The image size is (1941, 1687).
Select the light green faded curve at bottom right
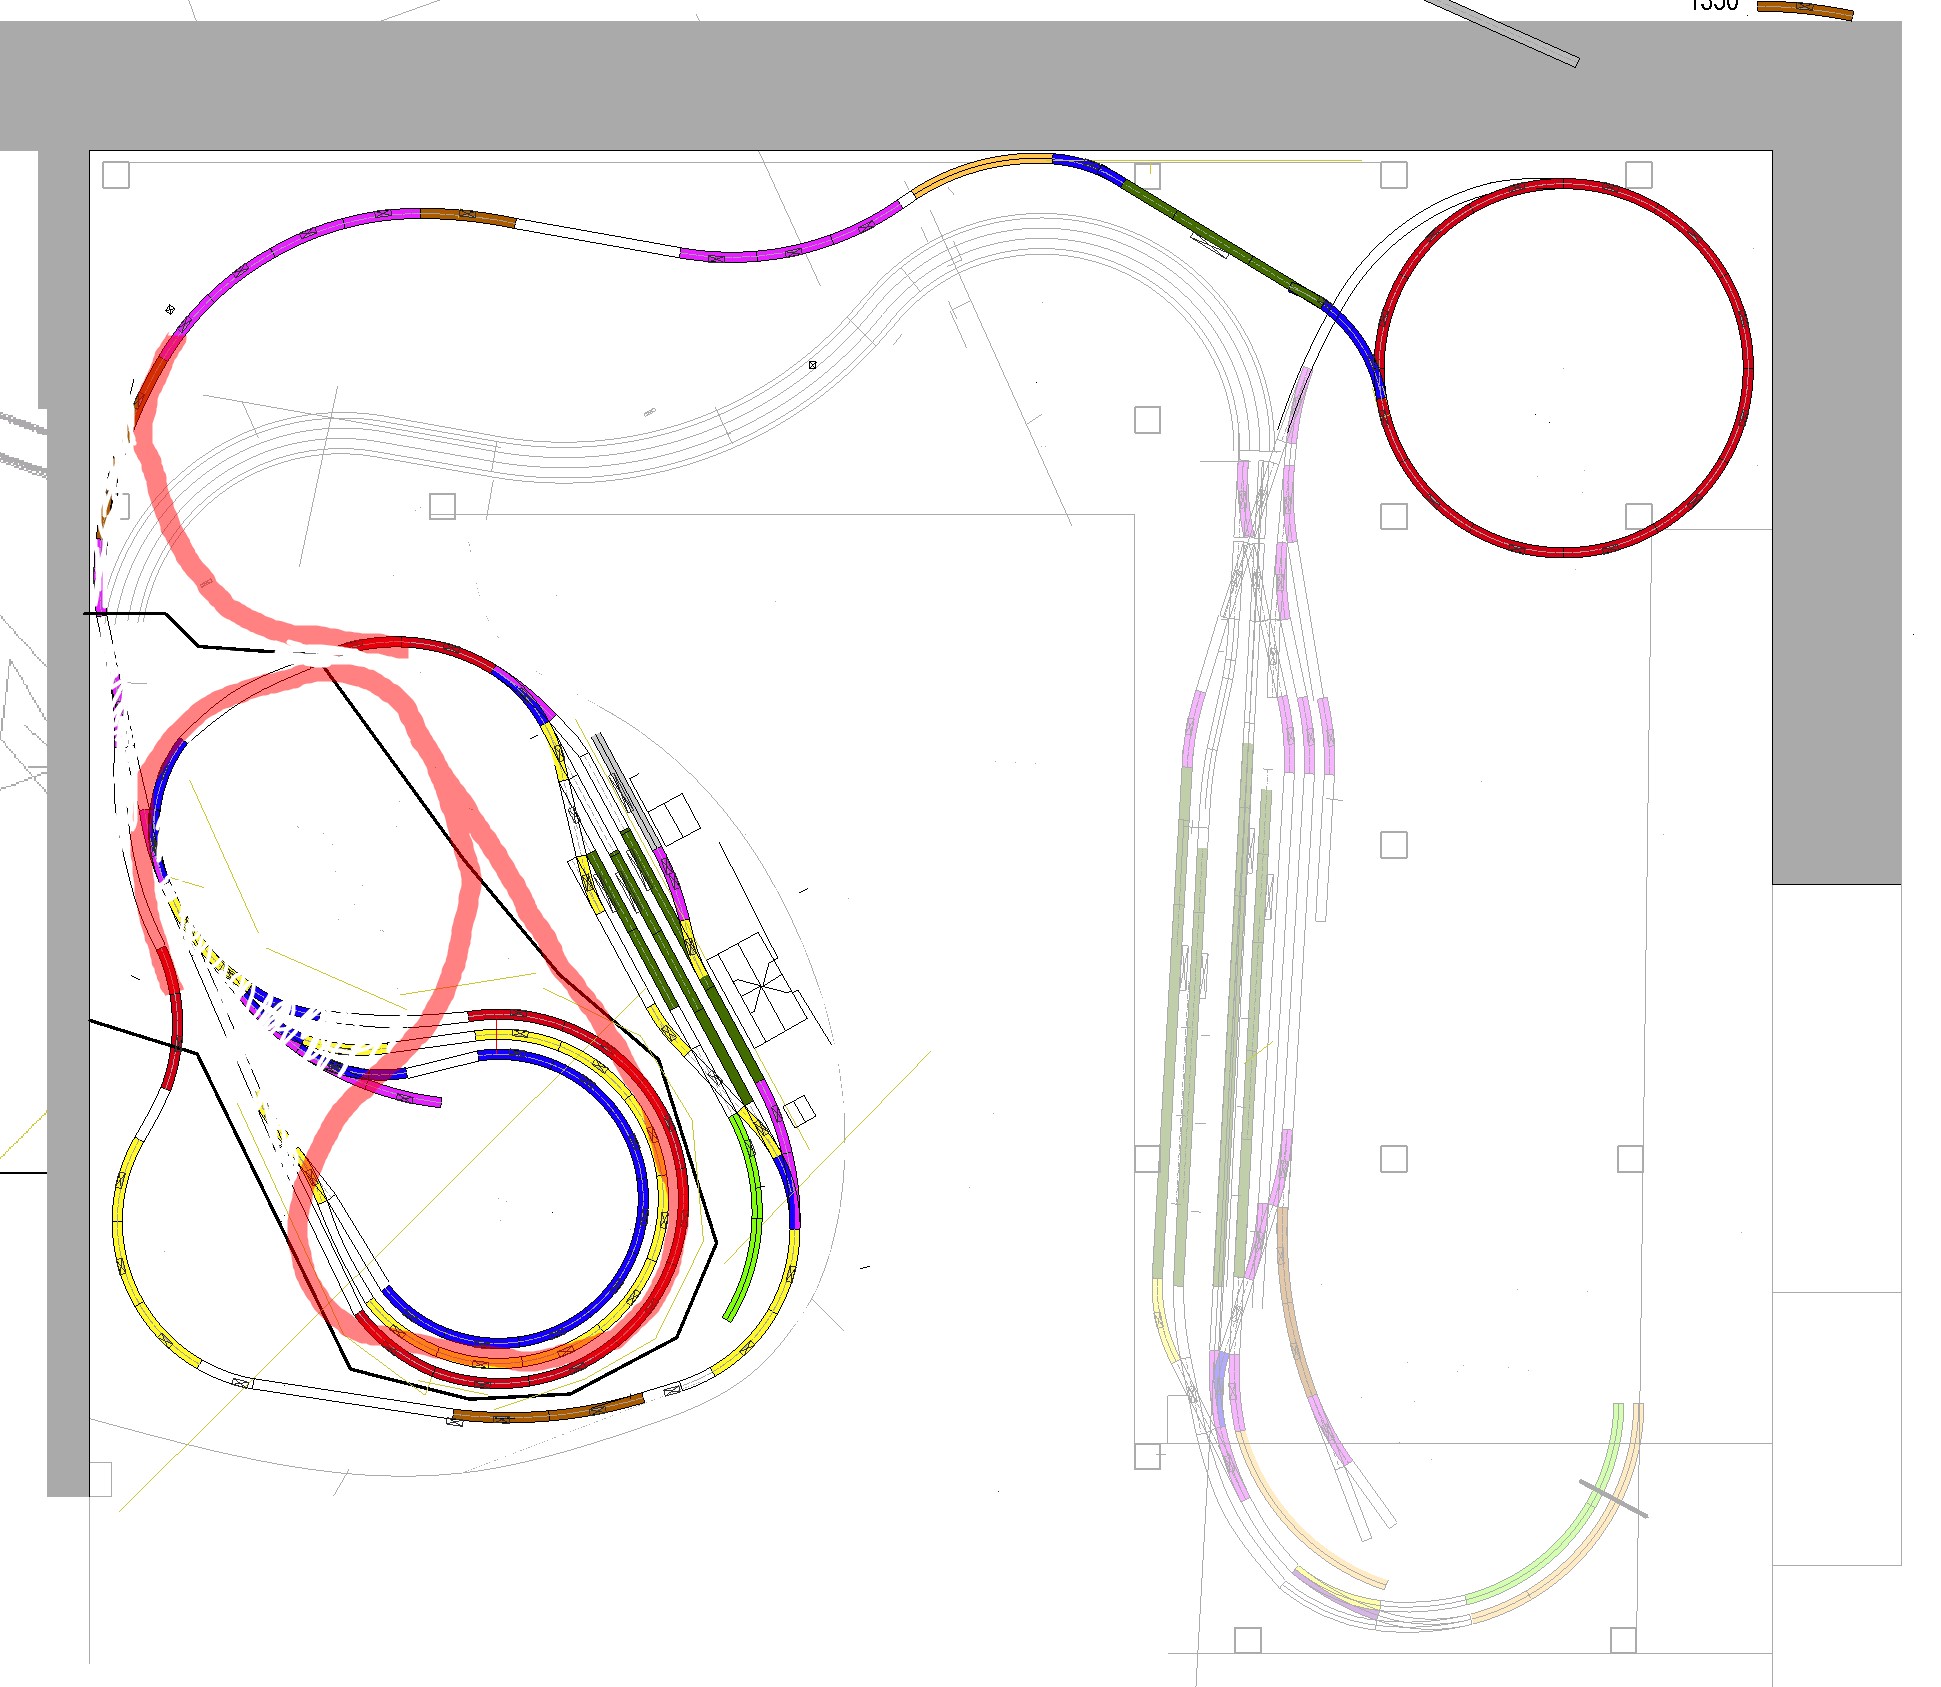[x=1560, y=1545]
